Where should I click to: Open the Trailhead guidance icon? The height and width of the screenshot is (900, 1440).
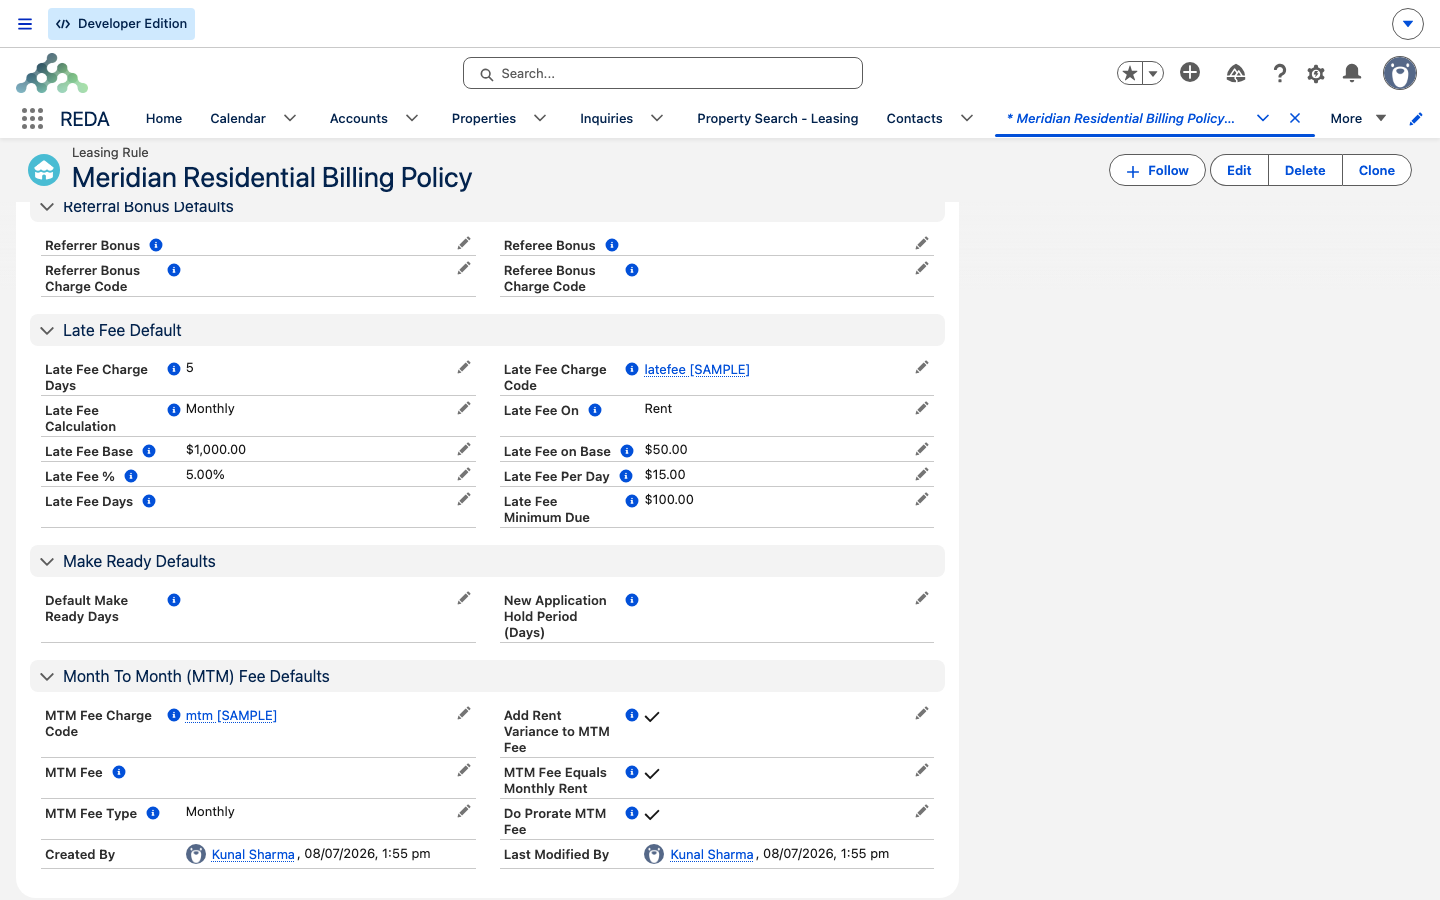pyautogui.click(x=1236, y=73)
